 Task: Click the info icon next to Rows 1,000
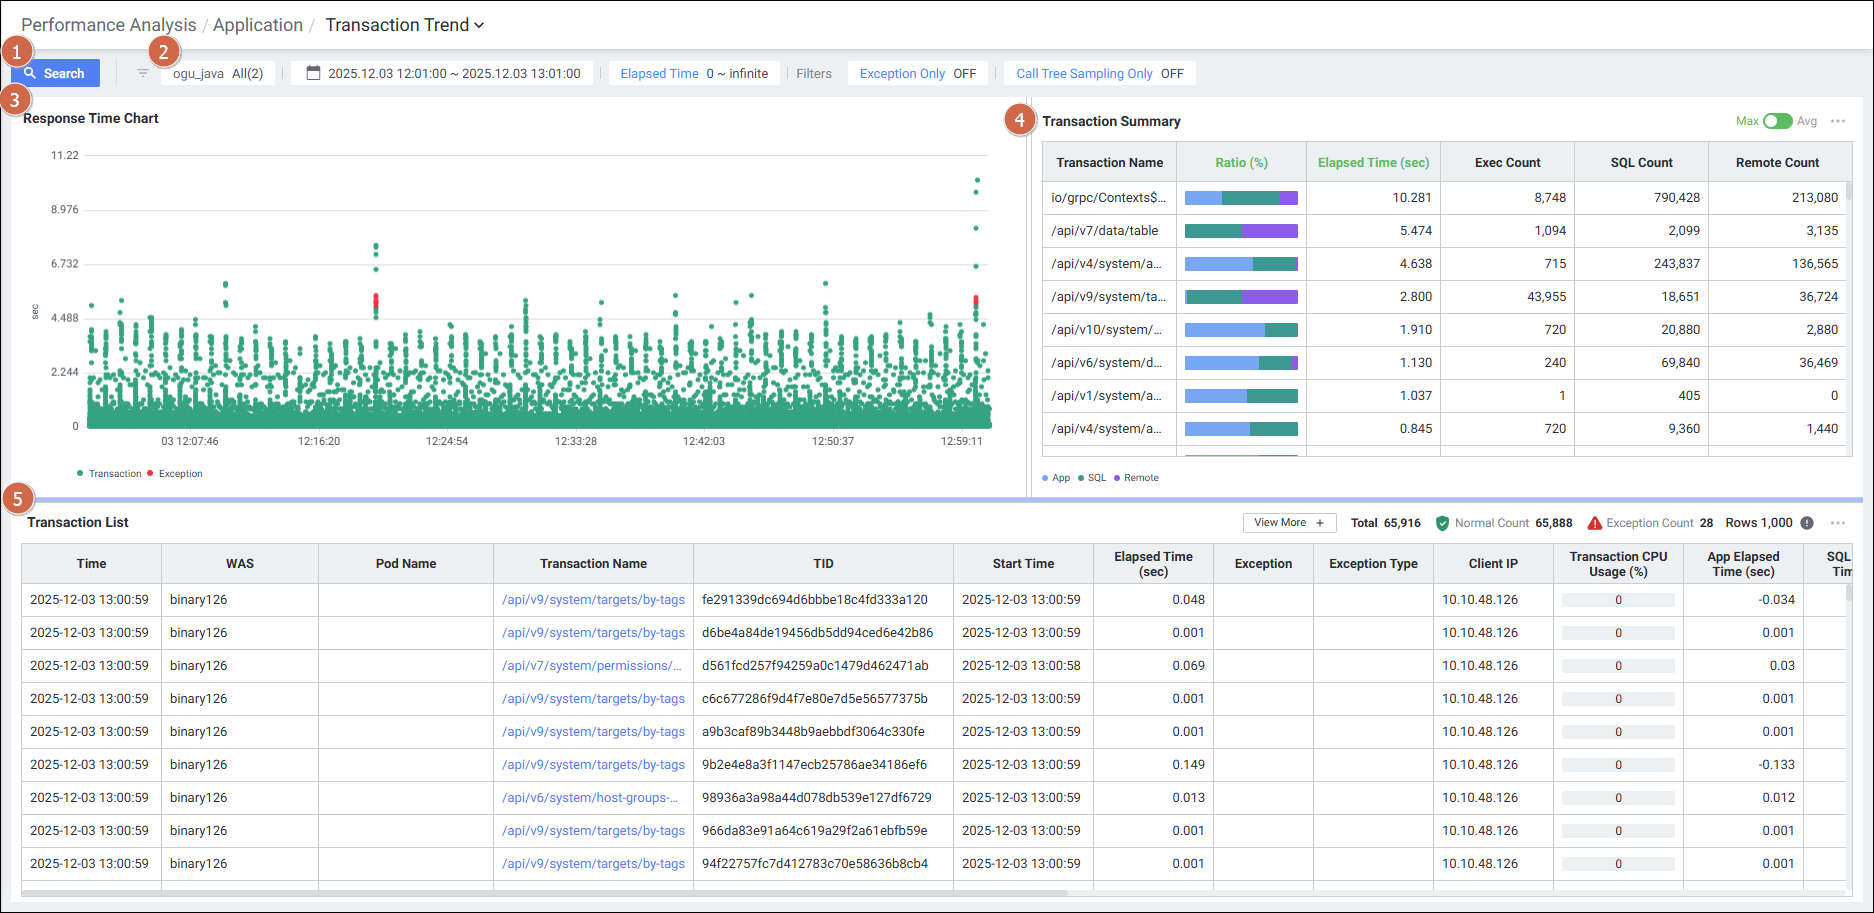[1807, 523]
